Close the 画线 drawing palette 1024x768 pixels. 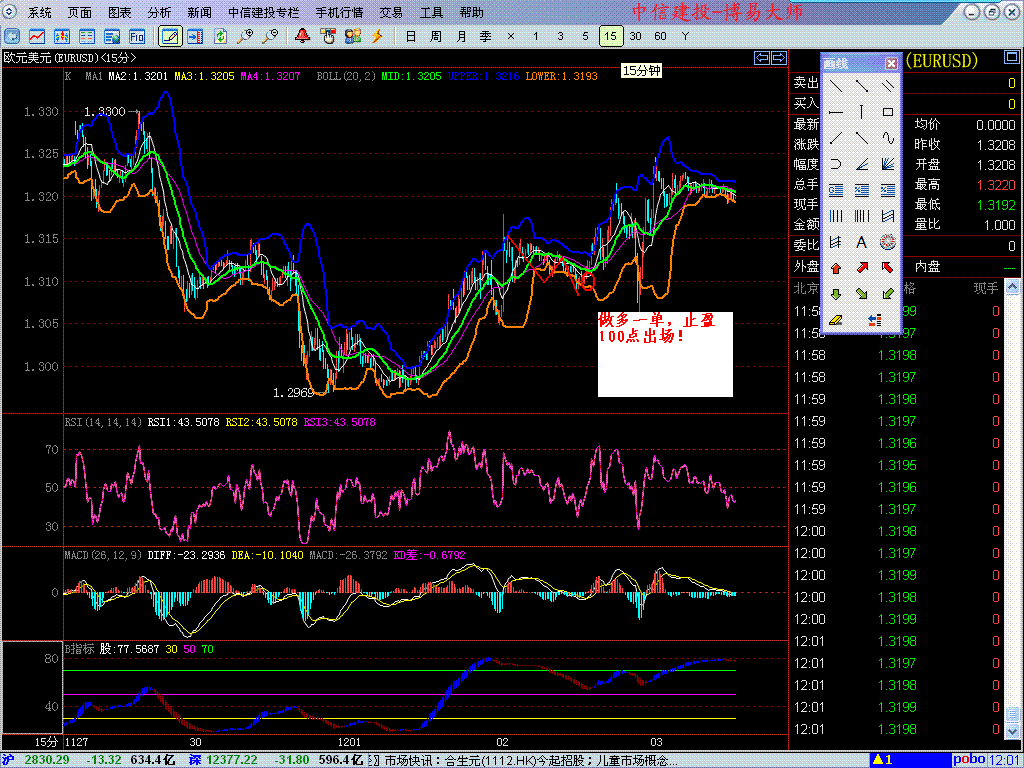(891, 63)
